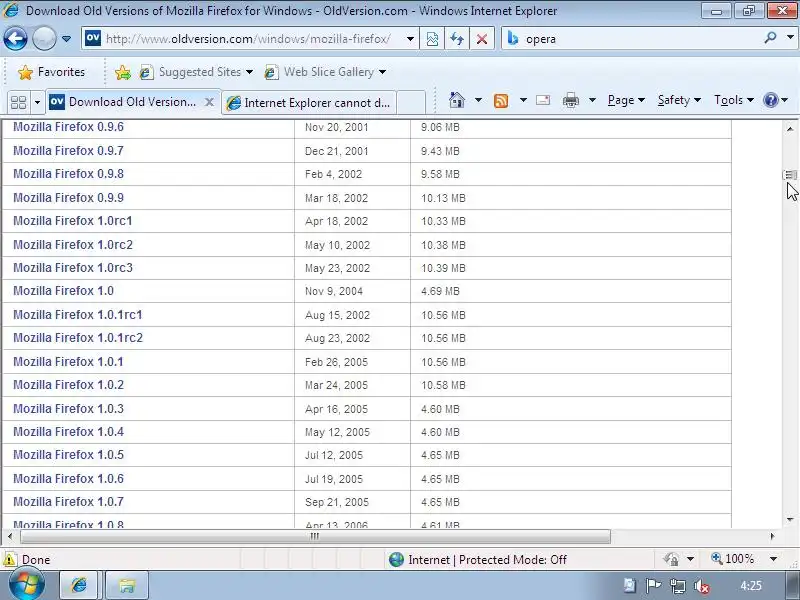Click the Print icon
Viewport: 800px width, 600px height.
(x=570, y=101)
